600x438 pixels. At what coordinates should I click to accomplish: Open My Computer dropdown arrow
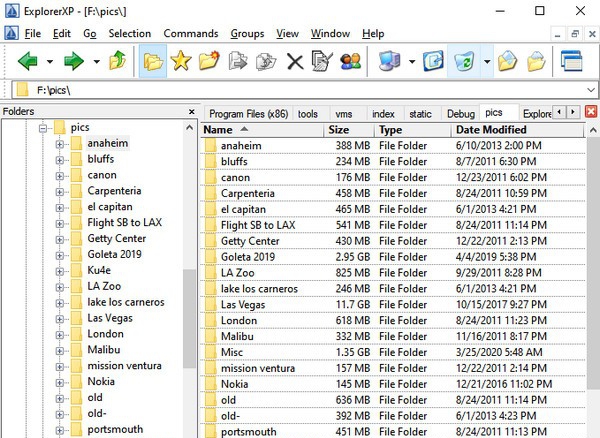[x=412, y=61]
